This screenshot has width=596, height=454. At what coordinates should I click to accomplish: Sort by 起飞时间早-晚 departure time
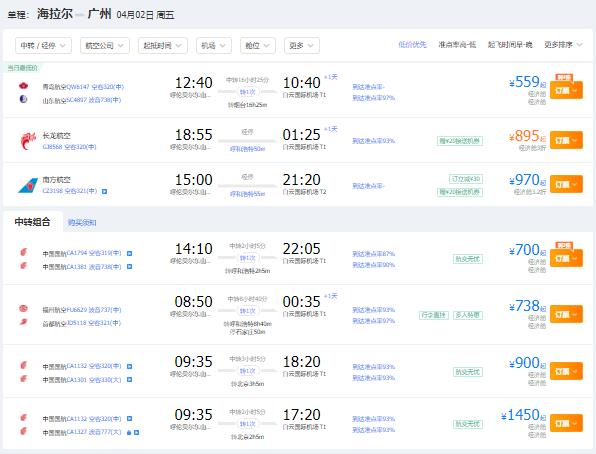coord(510,45)
